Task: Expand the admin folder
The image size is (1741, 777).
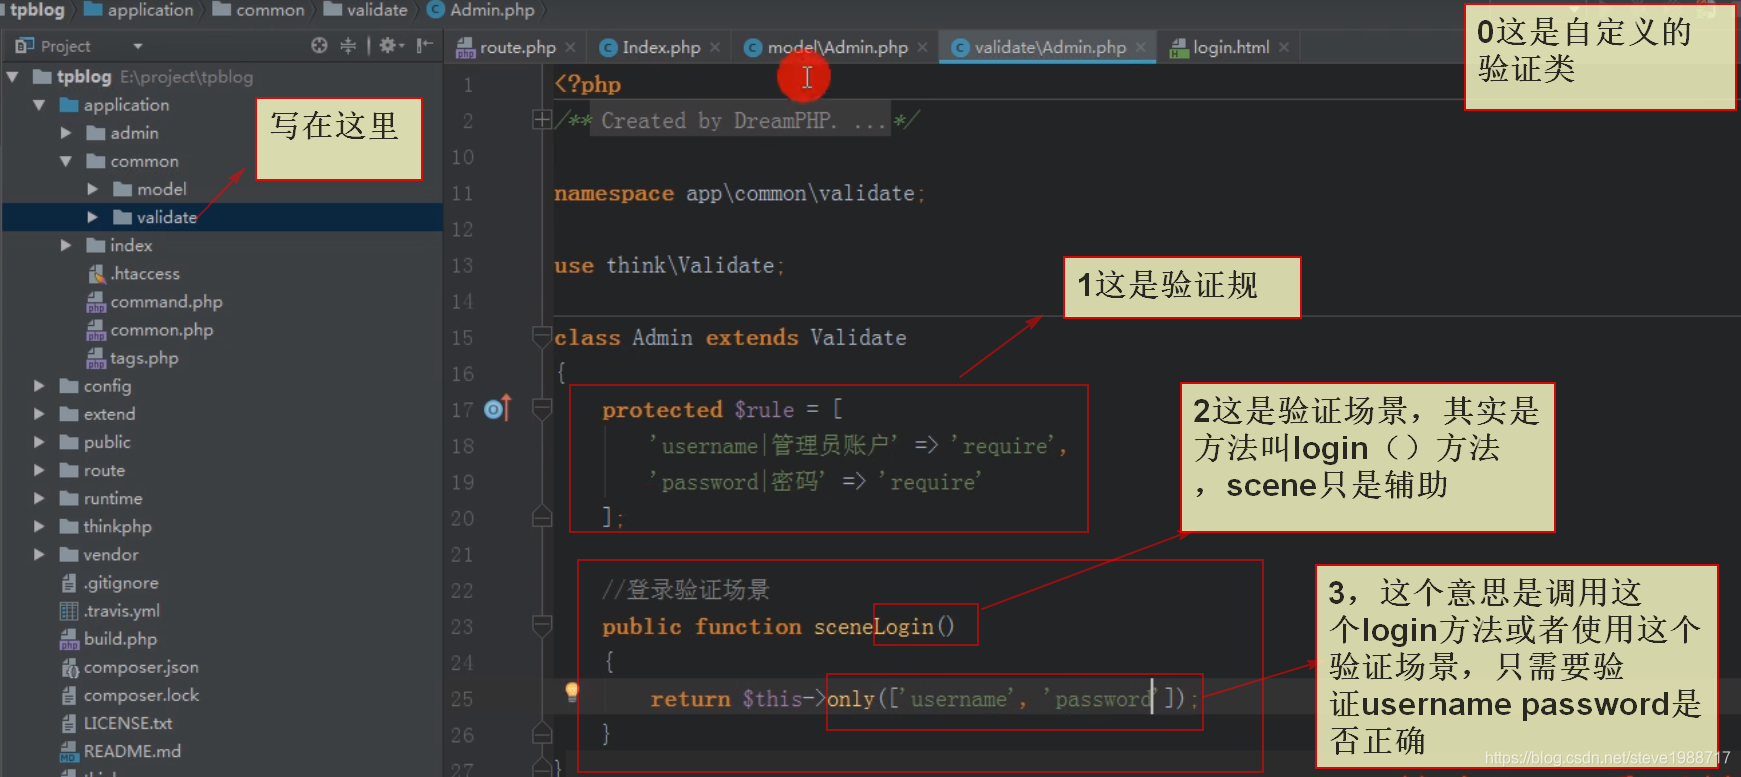Action: pyautogui.click(x=66, y=133)
